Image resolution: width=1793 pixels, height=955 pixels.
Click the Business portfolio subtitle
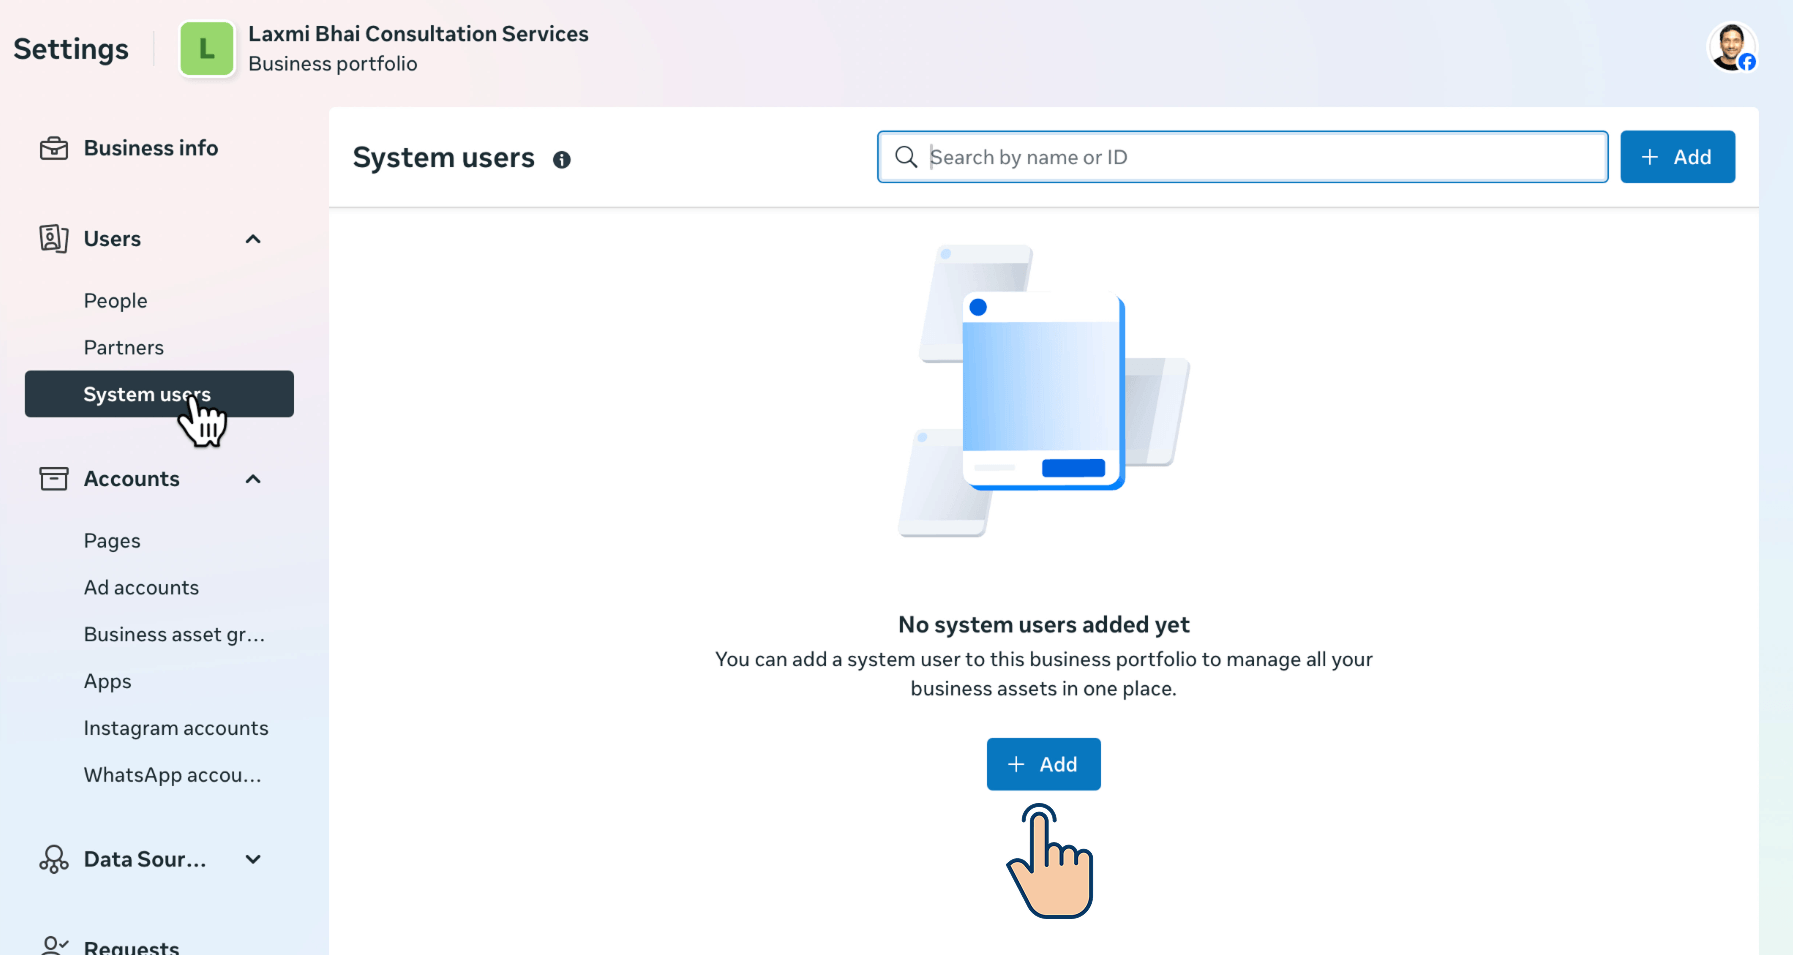click(x=333, y=64)
